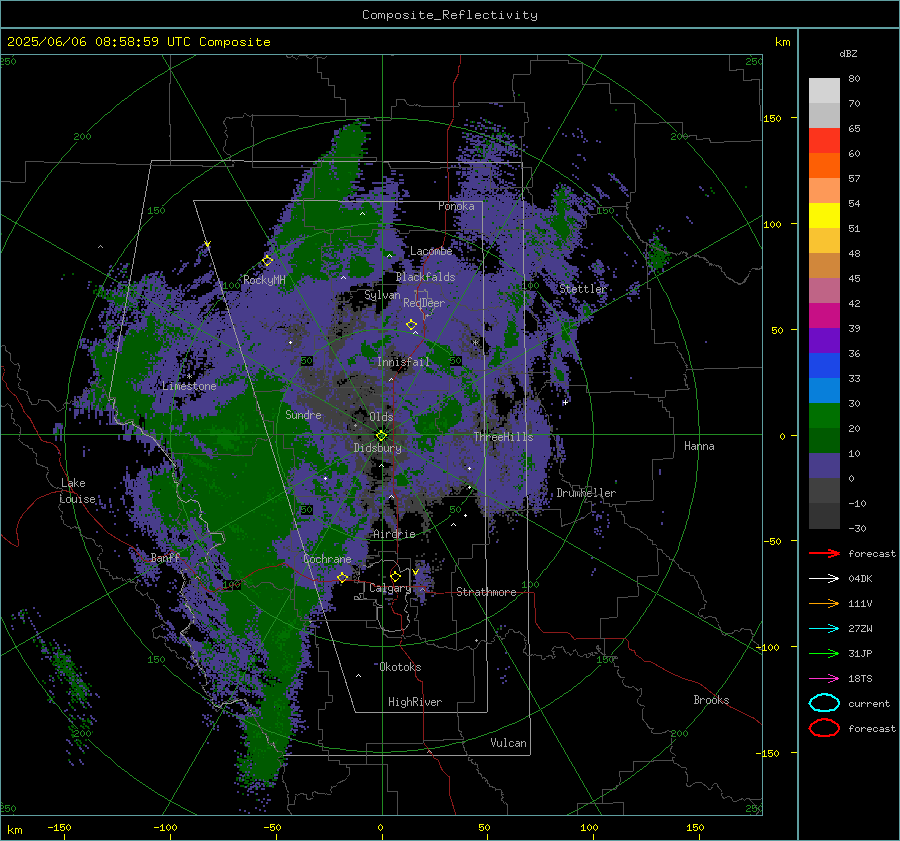Click the 'Lacombe' map label
900x841 pixels.
431,251
